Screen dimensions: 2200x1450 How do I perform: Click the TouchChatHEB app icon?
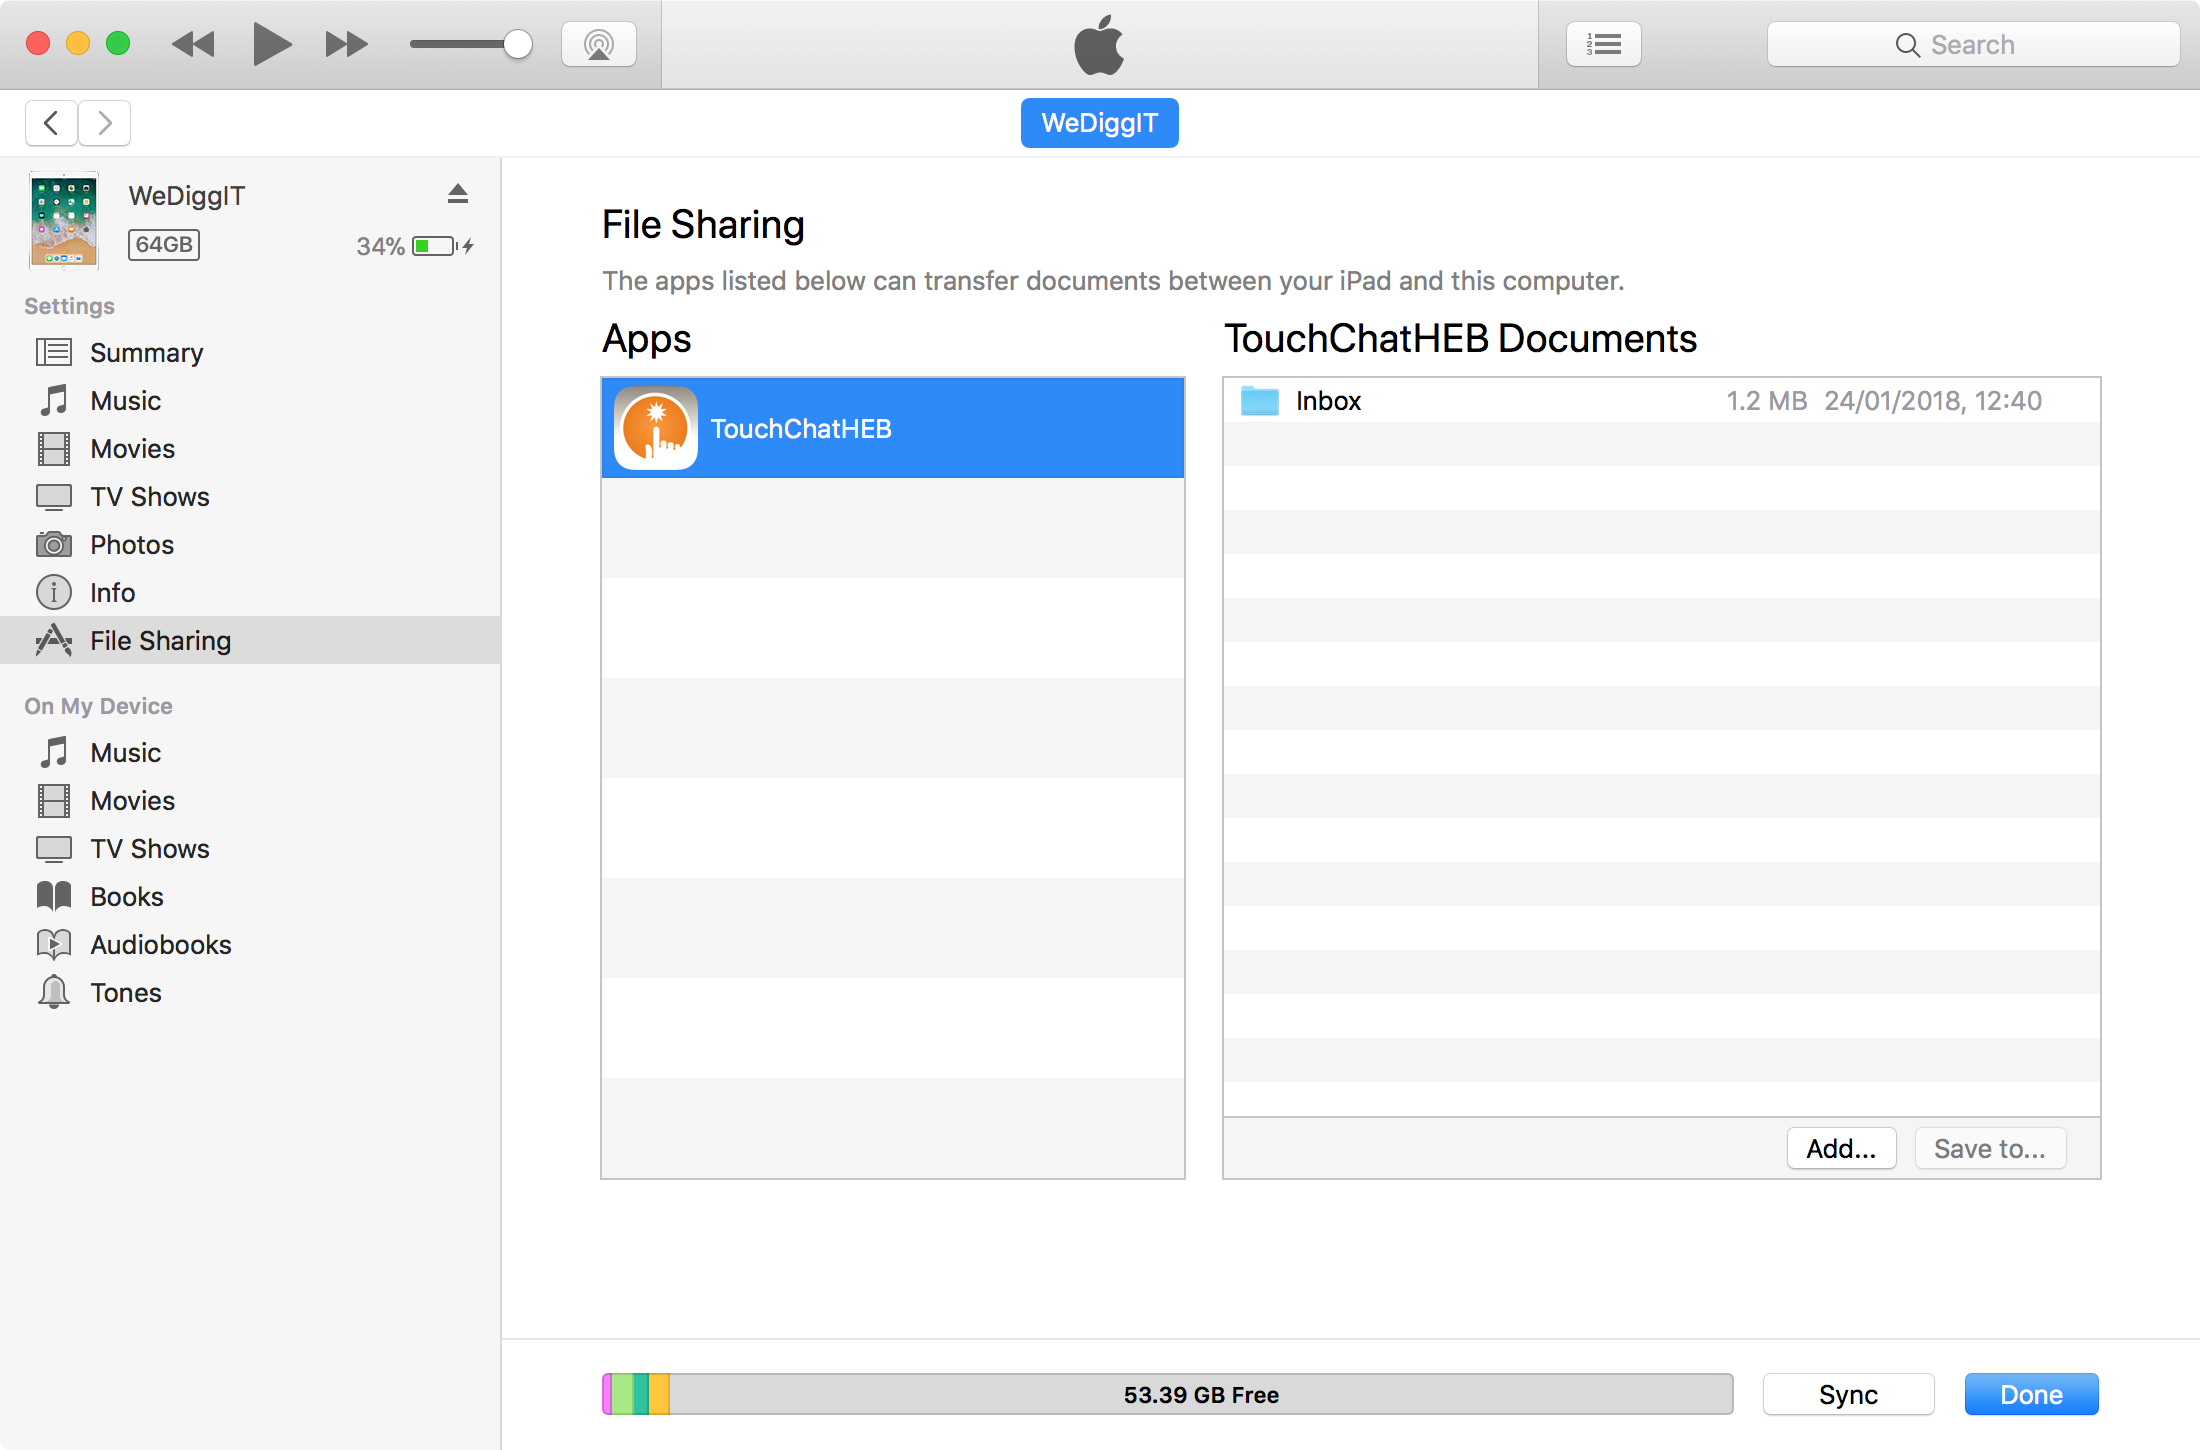click(x=656, y=428)
